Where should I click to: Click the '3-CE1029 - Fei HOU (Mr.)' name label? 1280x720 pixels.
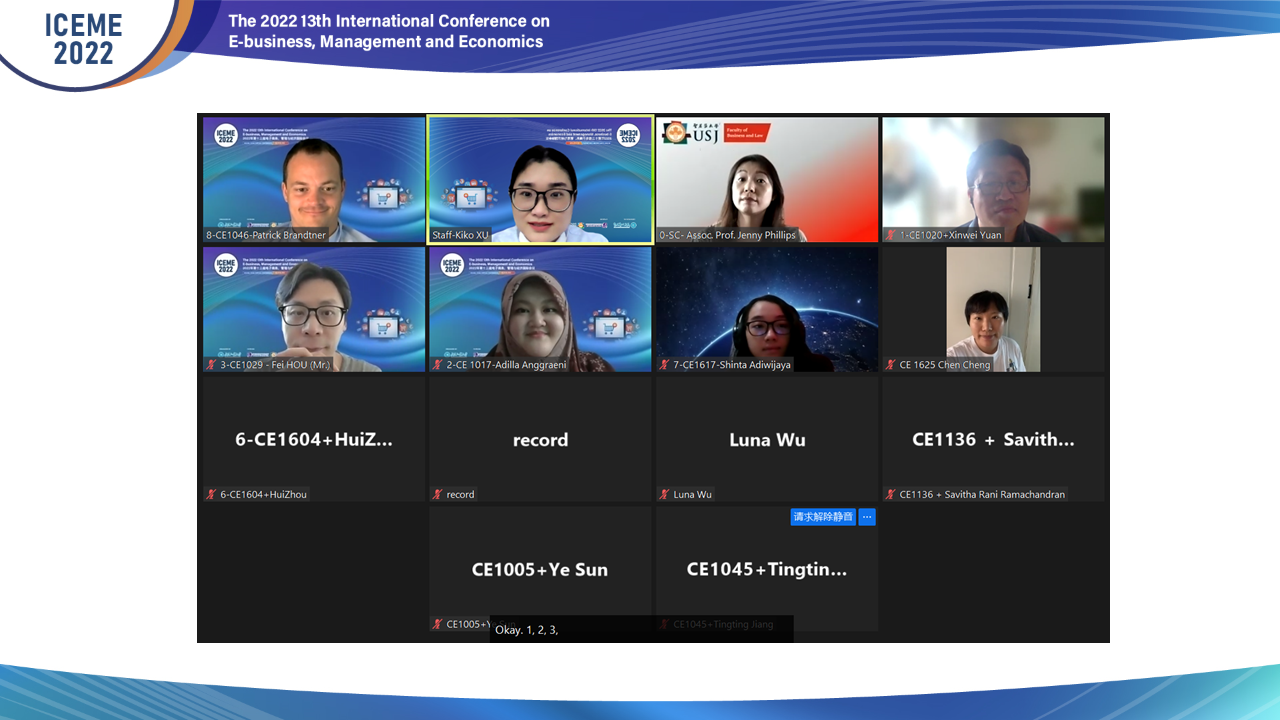pos(275,365)
